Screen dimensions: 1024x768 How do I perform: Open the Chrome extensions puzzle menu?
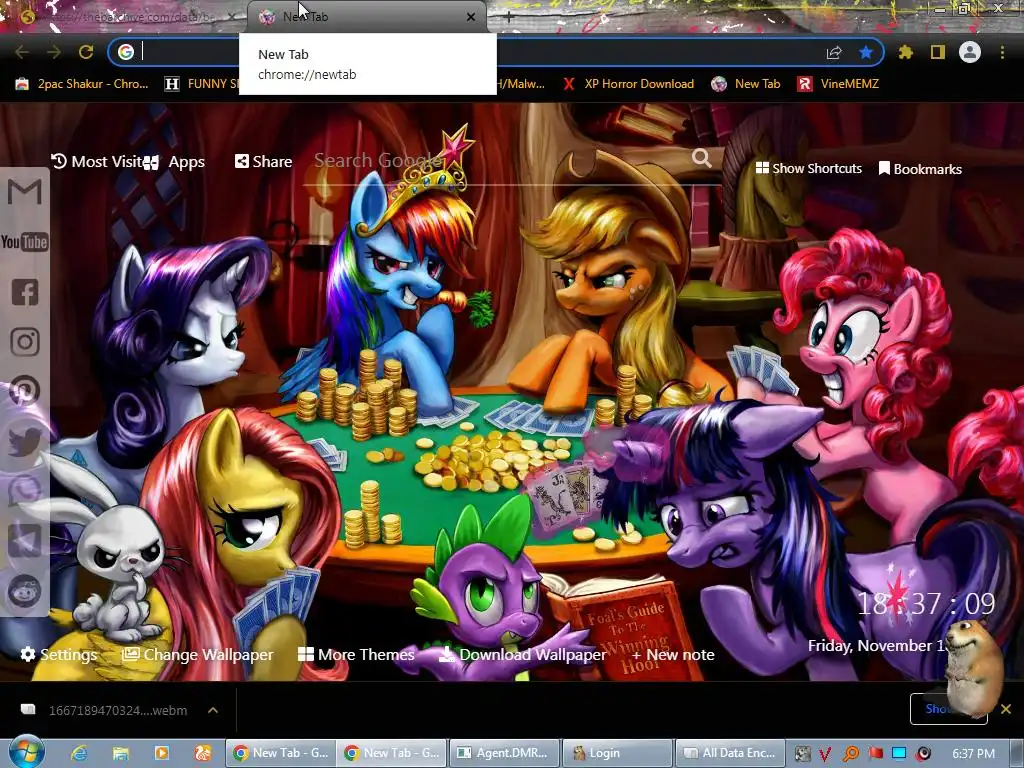[x=906, y=52]
